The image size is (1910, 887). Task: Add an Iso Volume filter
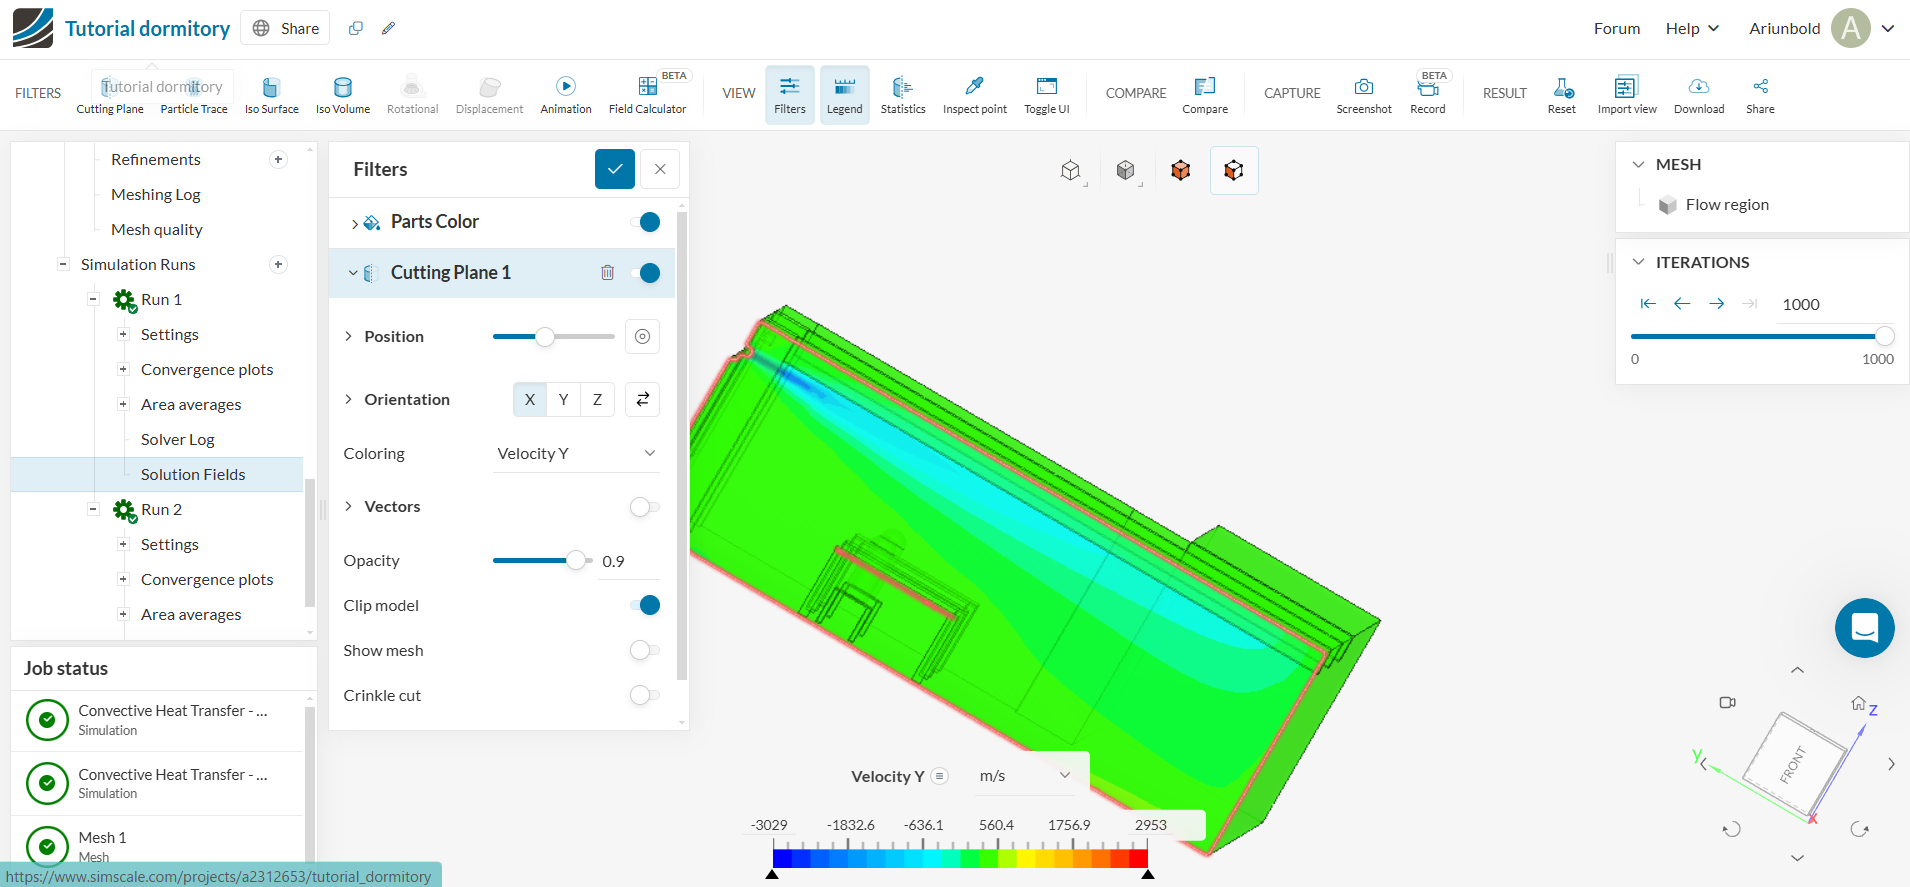click(x=343, y=95)
